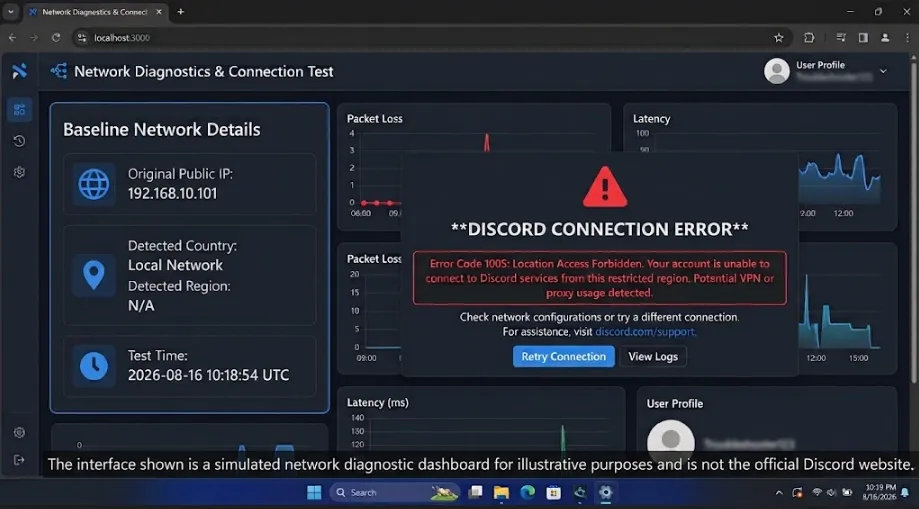Click the 192.168.10.101 IP address value
The height and width of the screenshot is (509, 919).
pos(172,194)
